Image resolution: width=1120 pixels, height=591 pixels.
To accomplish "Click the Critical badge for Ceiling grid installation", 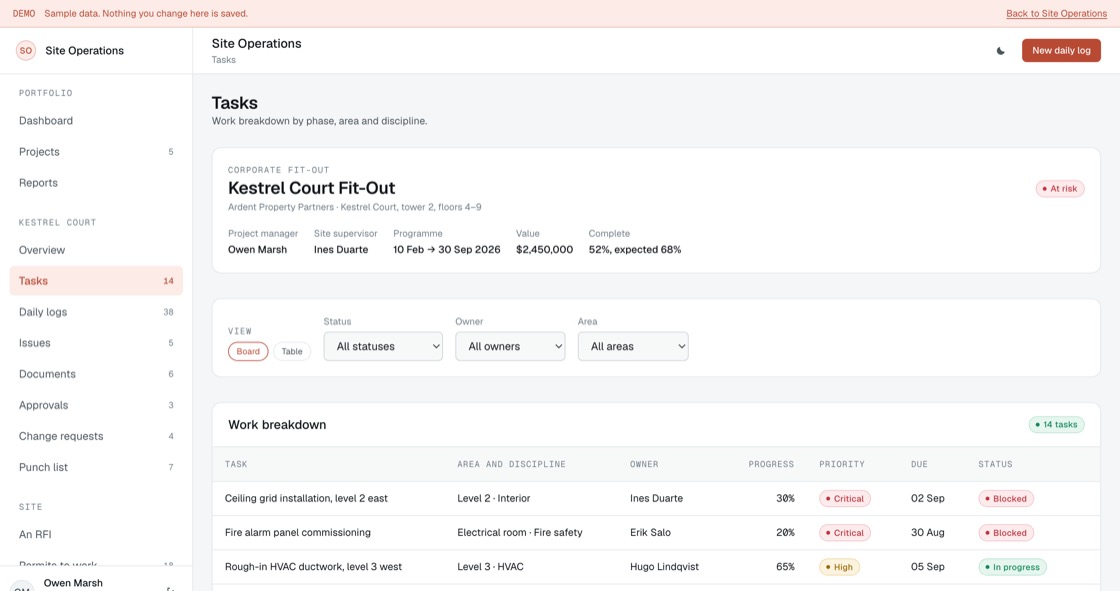I will point(844,499).
